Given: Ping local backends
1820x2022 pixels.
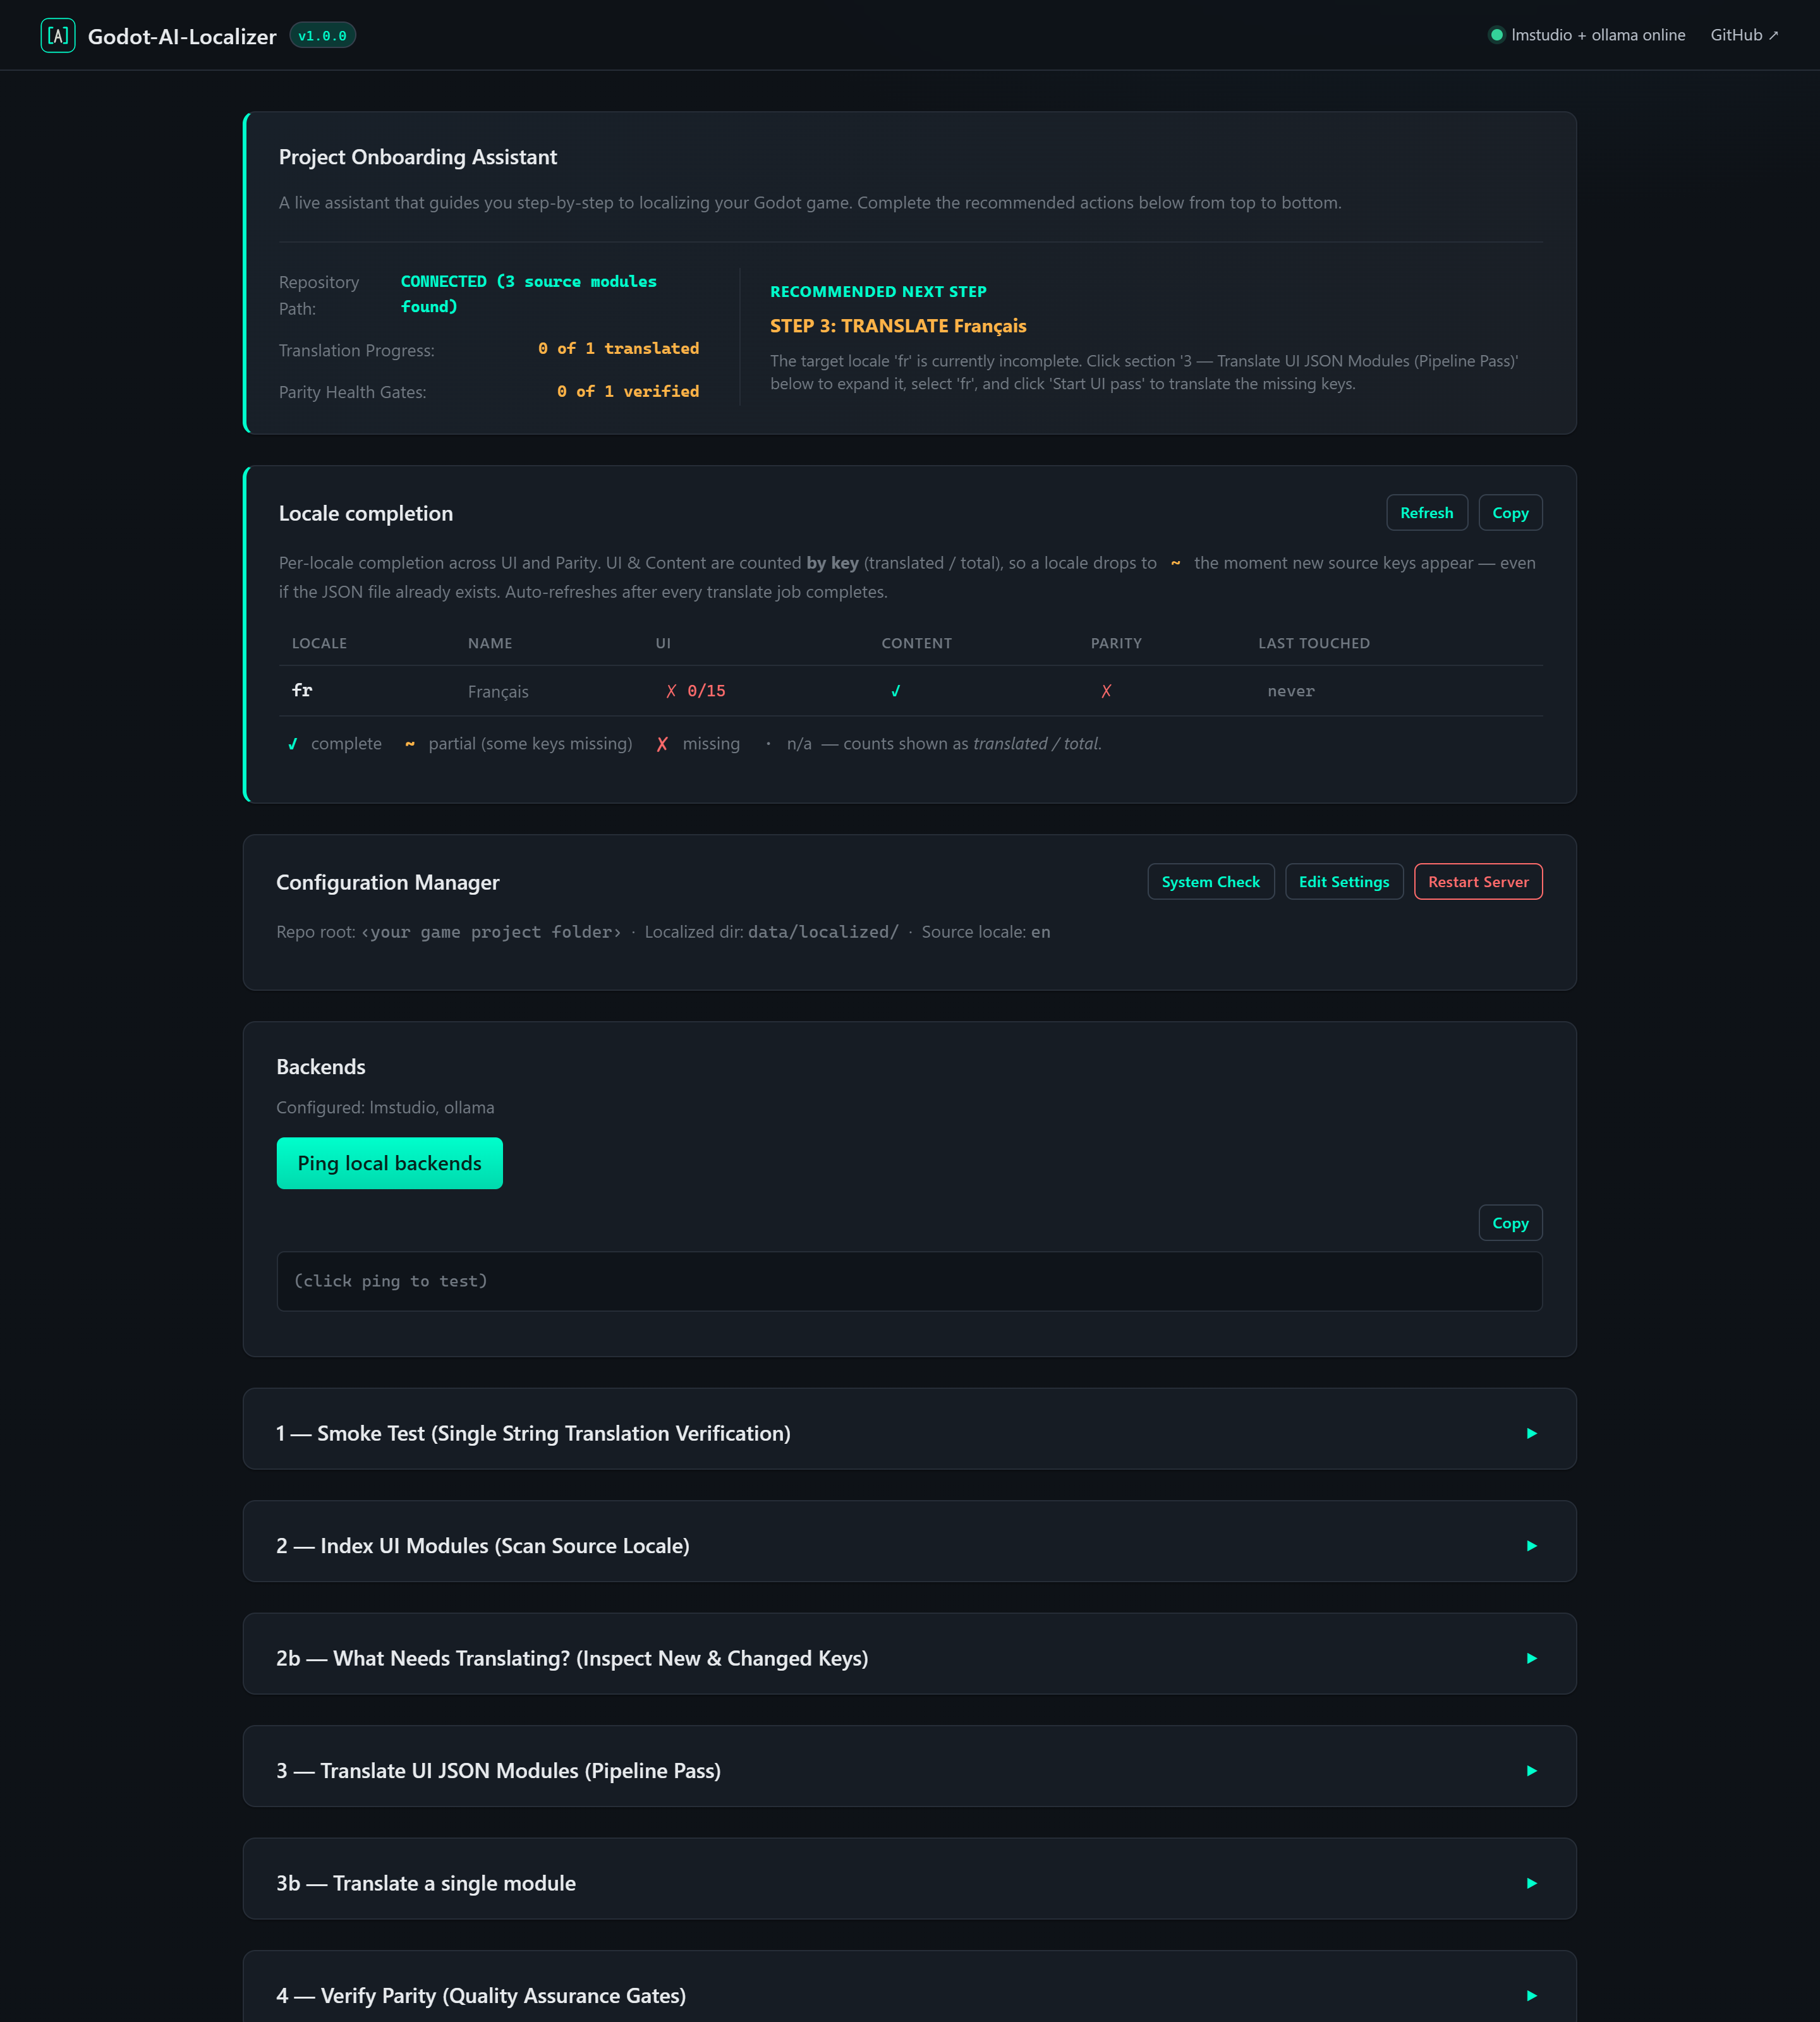Looking at the screenshot, I should pyautogui.click(x=389, y=1163).
